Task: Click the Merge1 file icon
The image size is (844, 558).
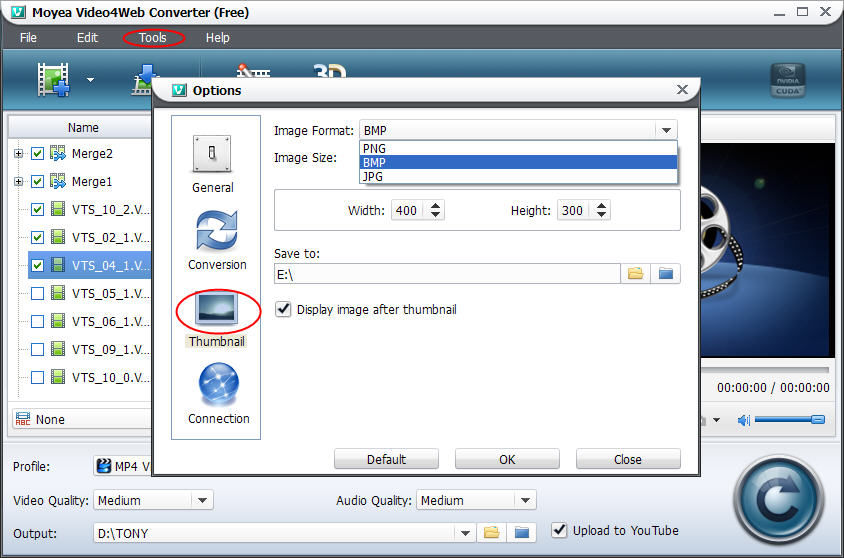Action: (58, 181)
